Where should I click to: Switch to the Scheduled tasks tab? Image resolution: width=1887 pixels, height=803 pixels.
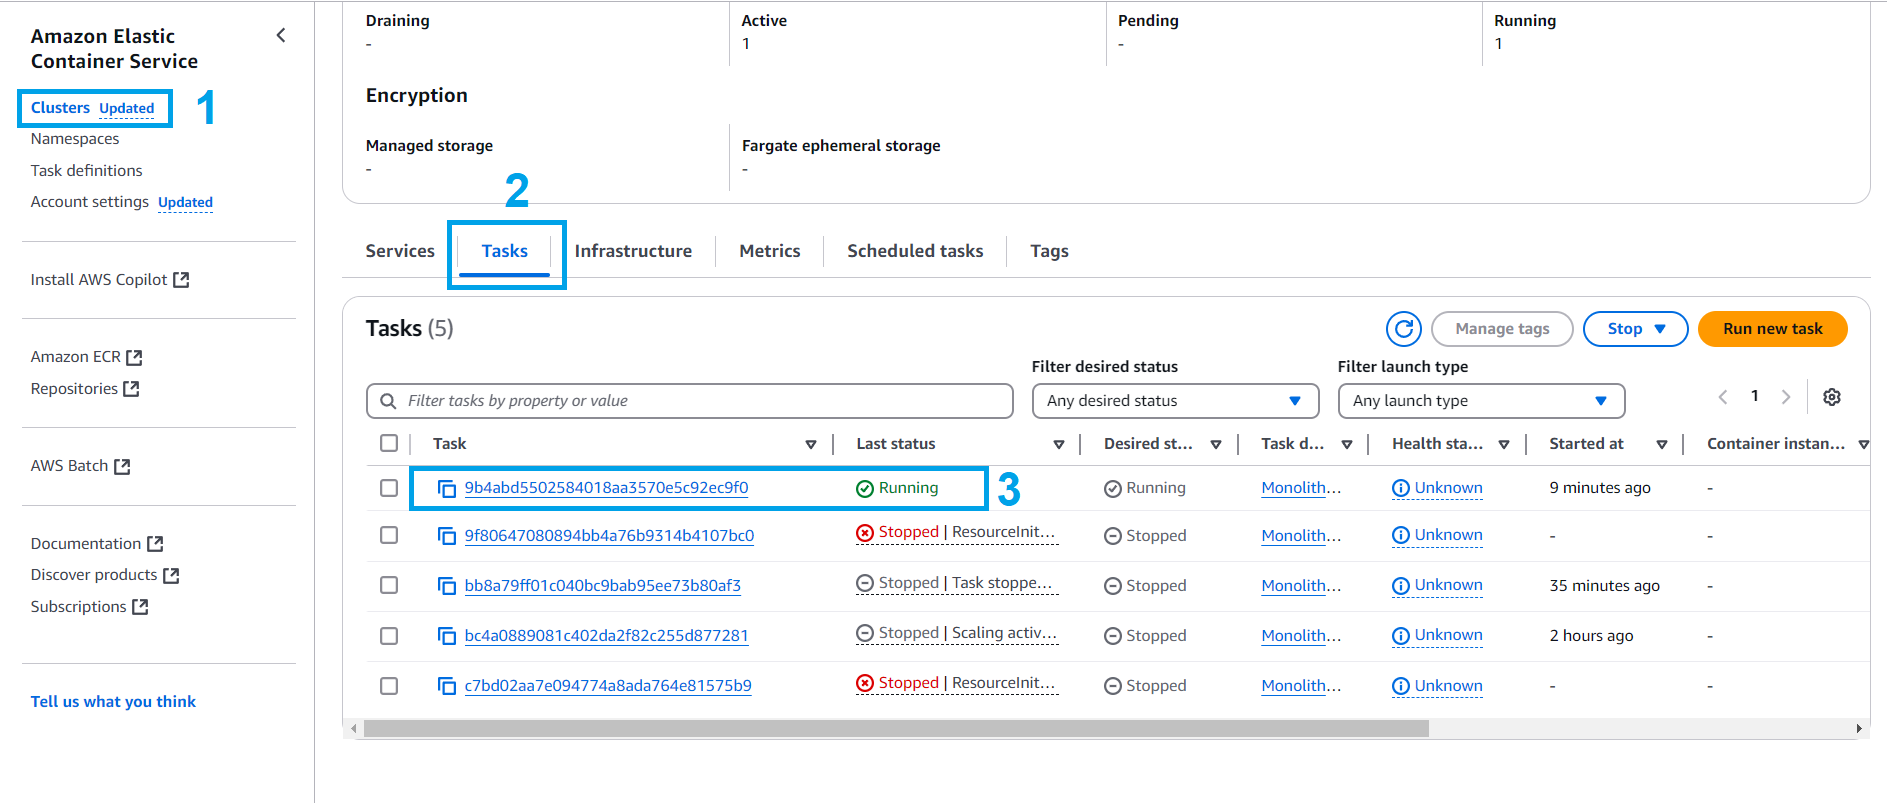point(915,251)
